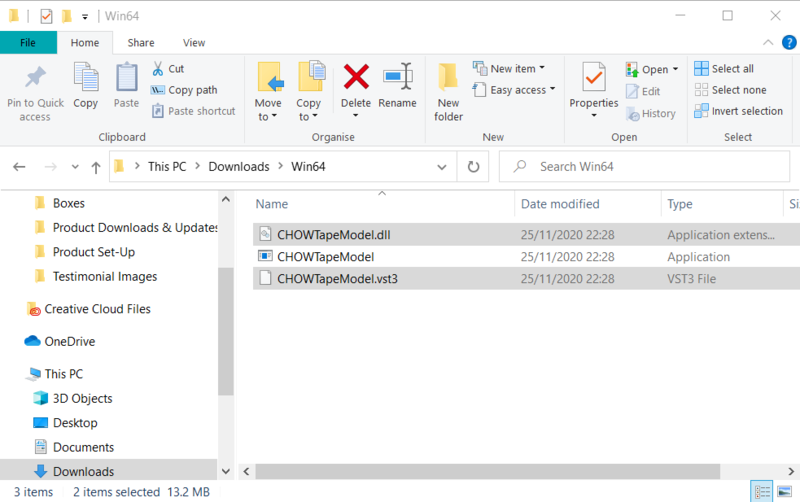
Task: Click horizontal scrollbar left arrow
Action: [x=246, y=471]
